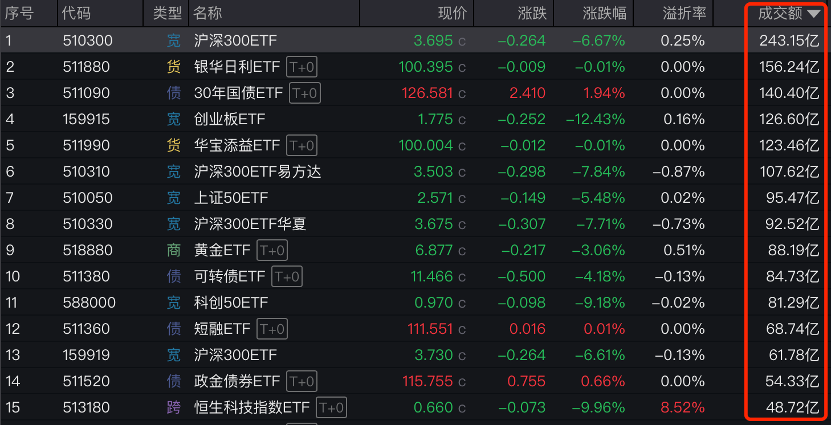This screenshot has width=832, height=426.
Task: Click the 类型 column header
Action: point(168,14)
